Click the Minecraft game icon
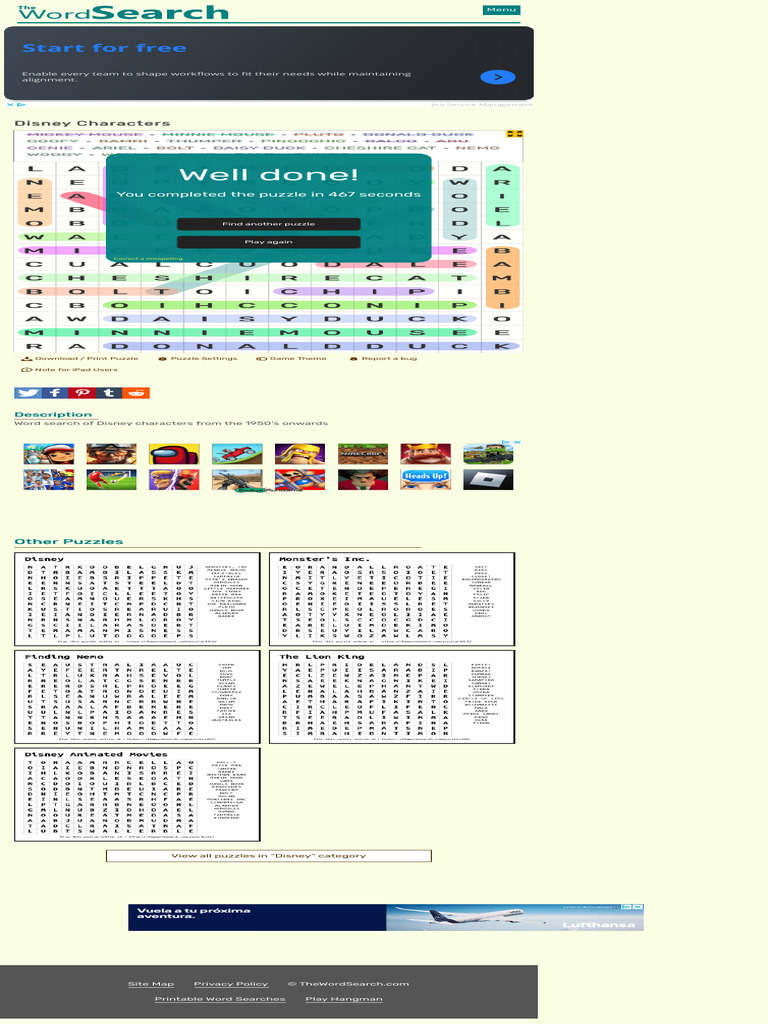This screenshot has height=1024, width=768. 363,454
